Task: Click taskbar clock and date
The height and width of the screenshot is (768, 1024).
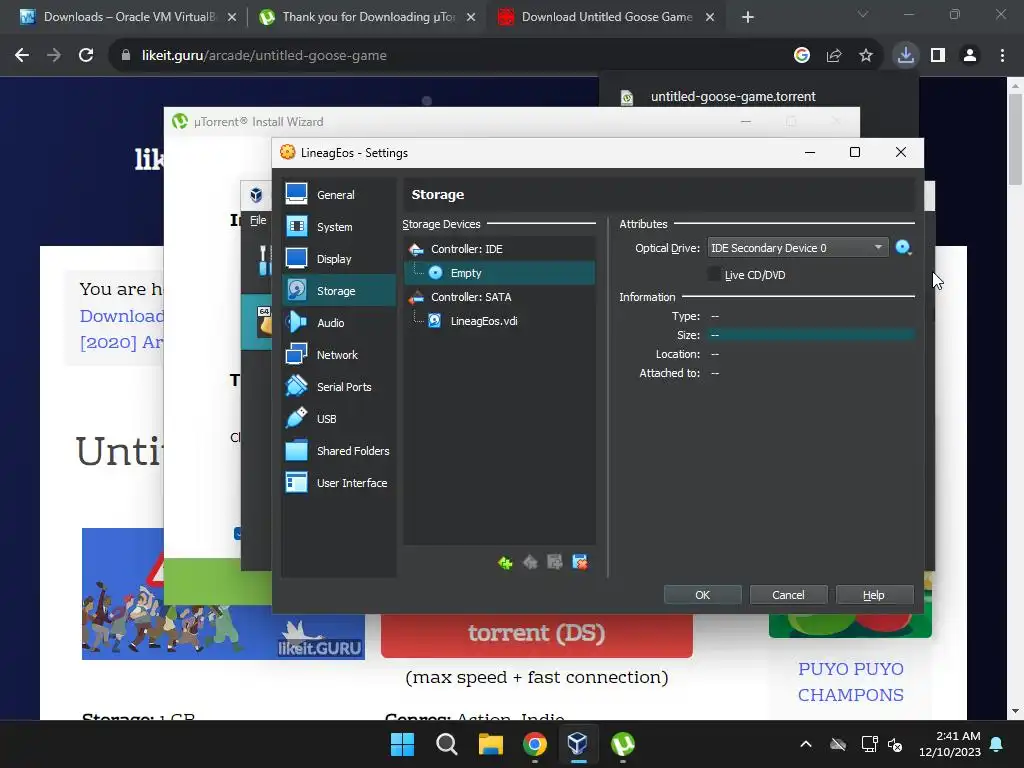Action: click(x=950, y=744)
